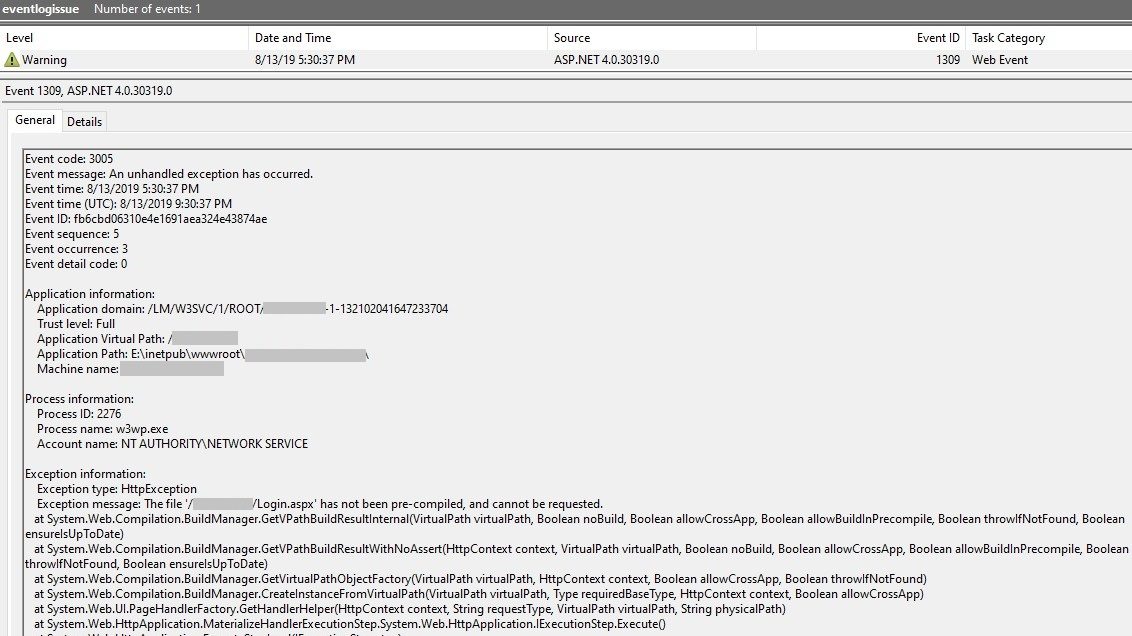The height and width of the screenshot is (636, 1132).
Task: Select the Event code 3005 text line
Action: pos(69,158)
